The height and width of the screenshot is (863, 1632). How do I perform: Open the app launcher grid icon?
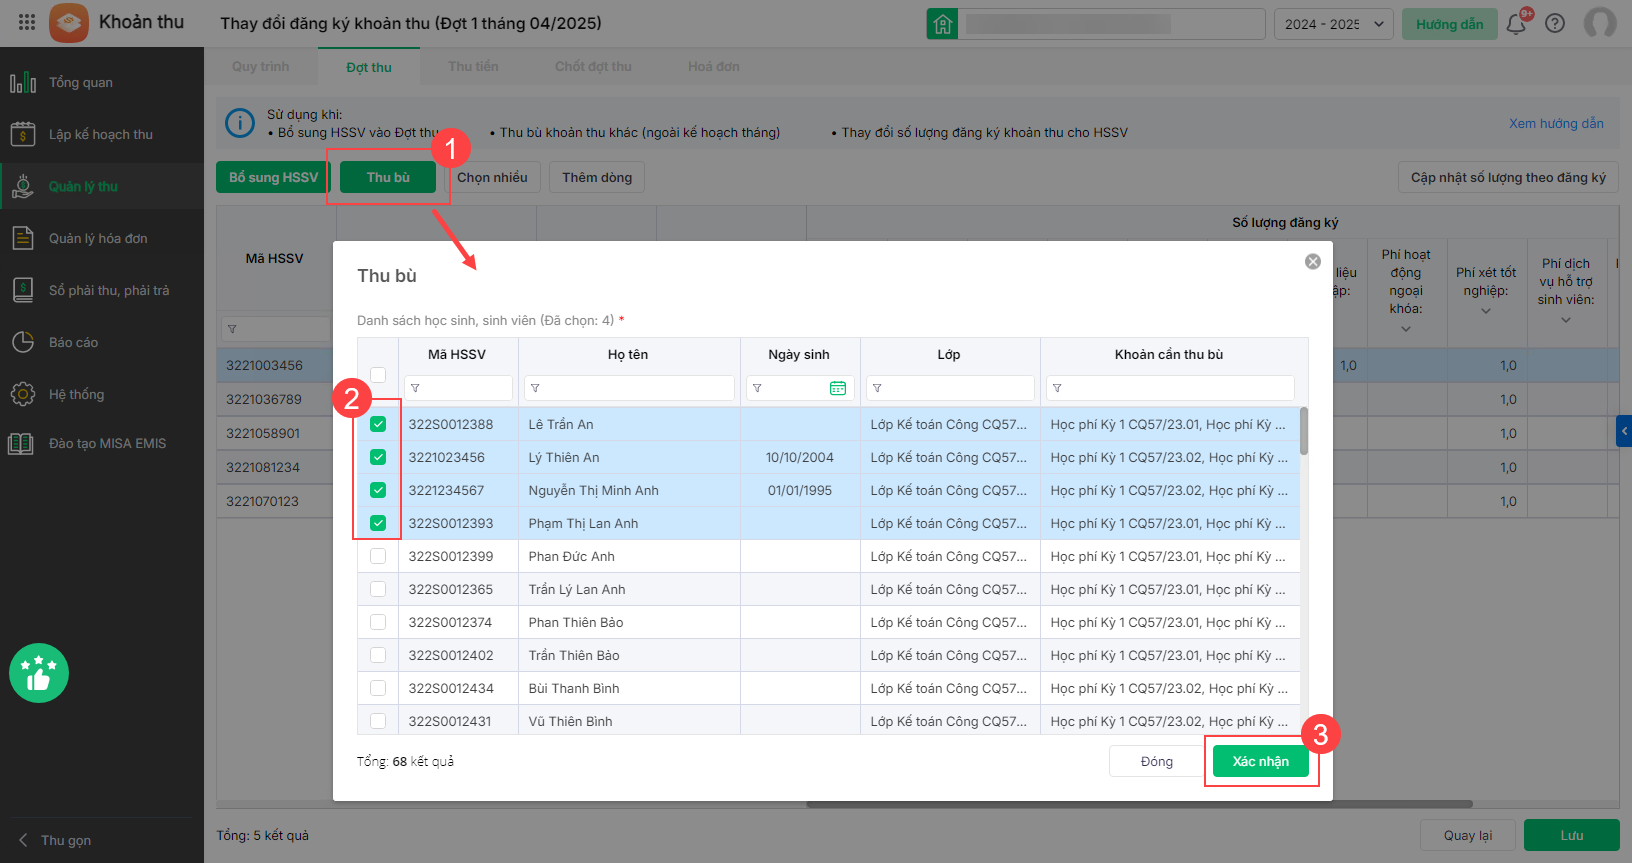(27, 22)
